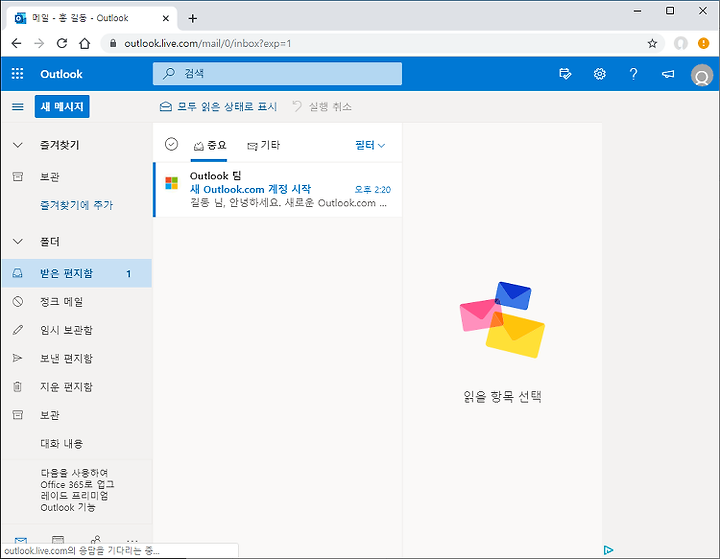Image resolution: width=720 pixels, height=559 pixels.
Task: Open the 필터 filter dropdown
Action: (x=370, y=146)
